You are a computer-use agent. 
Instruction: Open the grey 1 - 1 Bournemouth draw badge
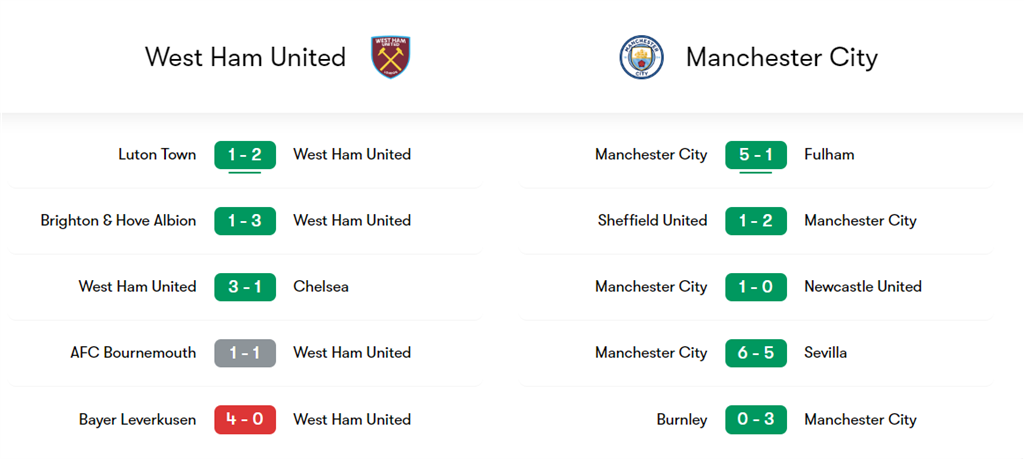pos(245,353)
